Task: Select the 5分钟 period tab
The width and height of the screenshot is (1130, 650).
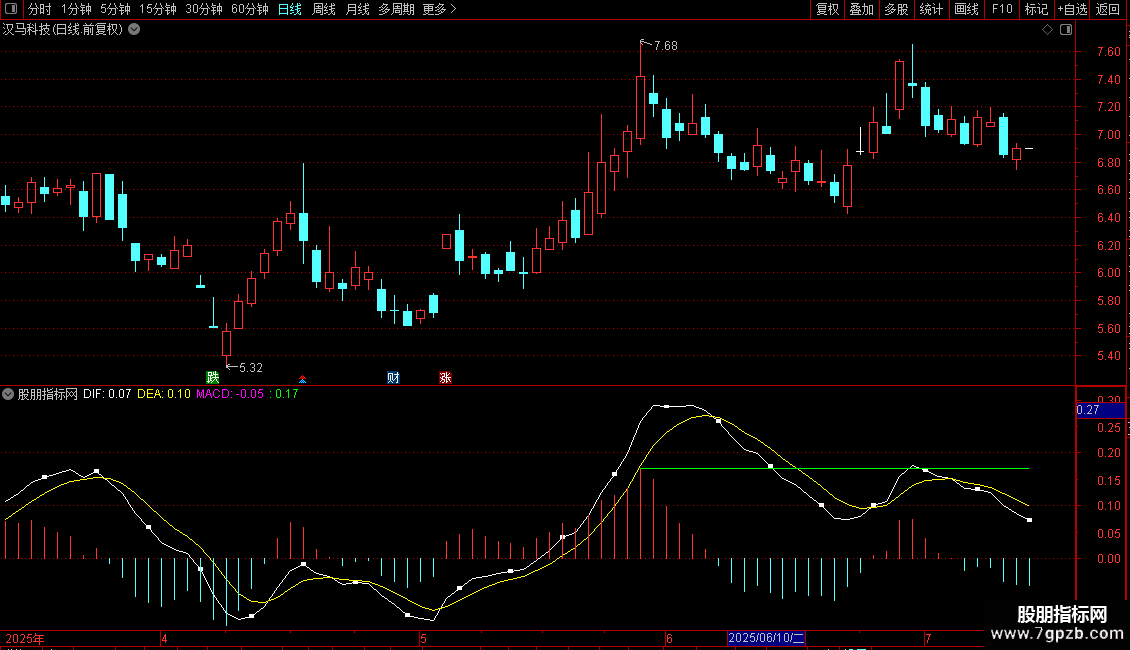Action: coord(115,9)
